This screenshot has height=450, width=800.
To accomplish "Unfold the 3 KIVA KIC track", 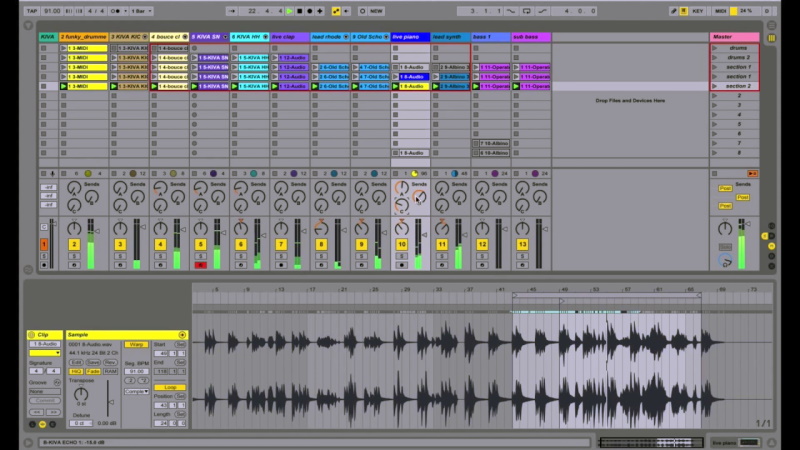I will [145, 37].
